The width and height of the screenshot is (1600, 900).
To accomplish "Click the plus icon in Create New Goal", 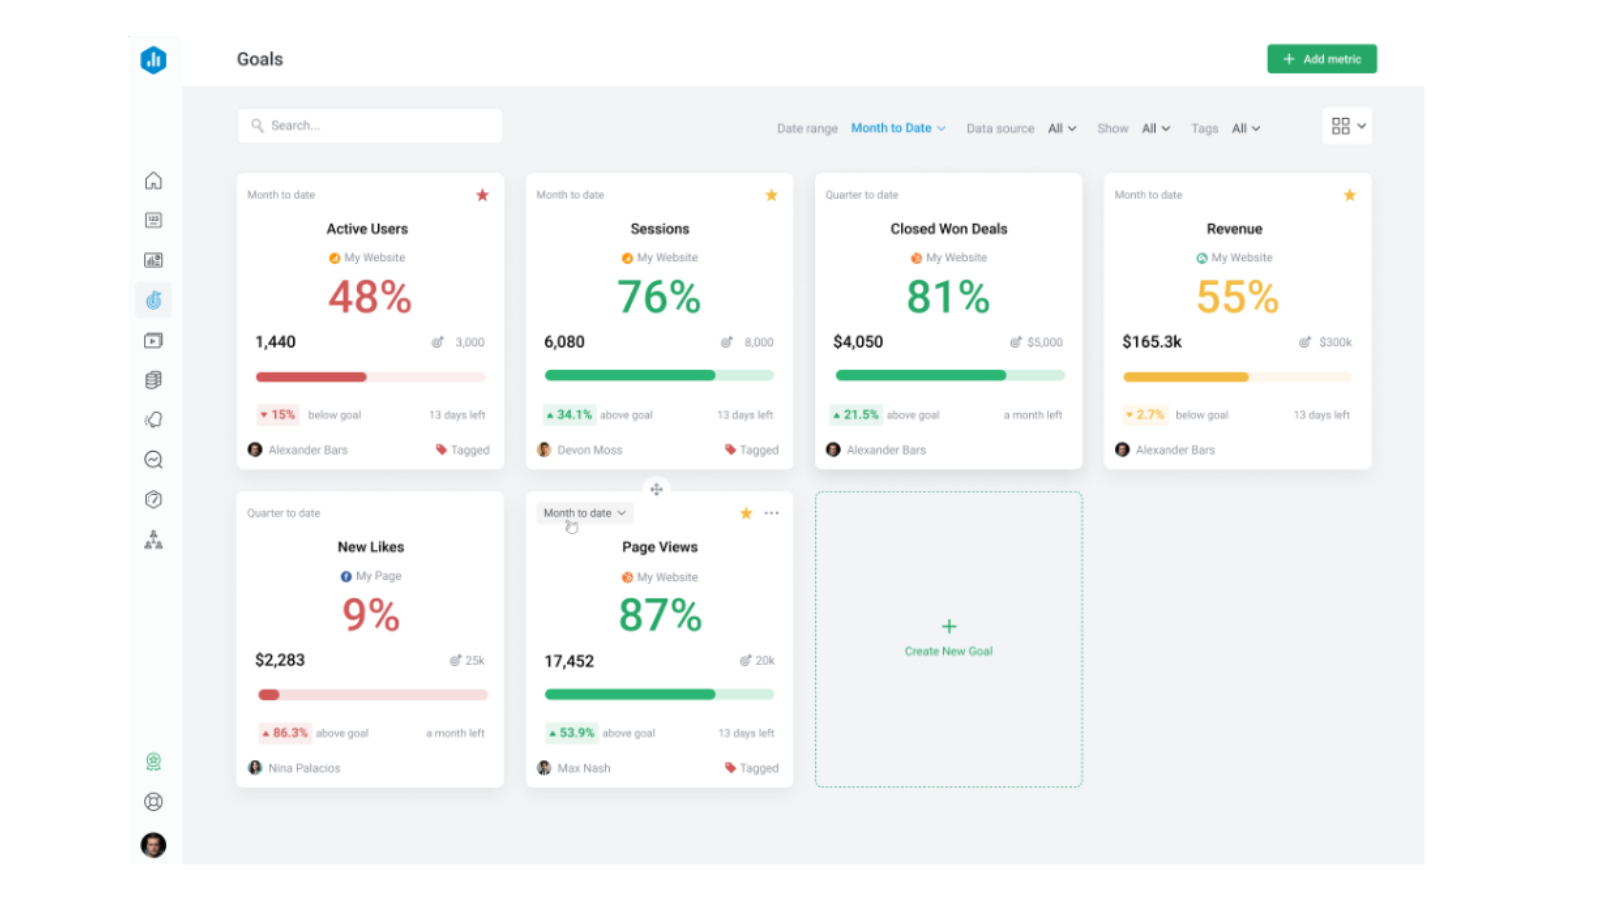I will tap(949, 626).
